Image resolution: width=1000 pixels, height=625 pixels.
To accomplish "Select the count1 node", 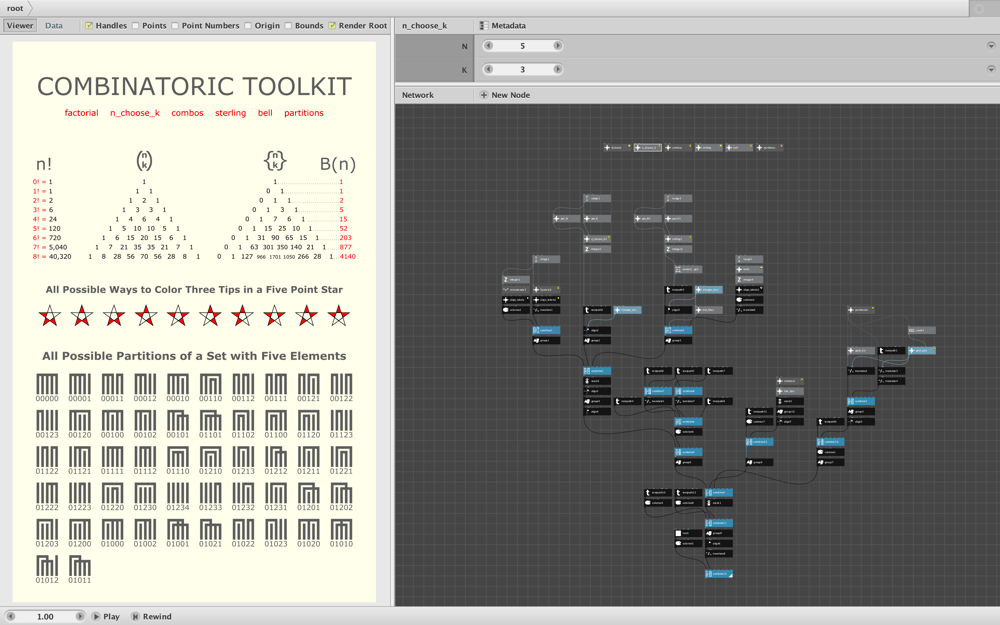I will point(922,330).
